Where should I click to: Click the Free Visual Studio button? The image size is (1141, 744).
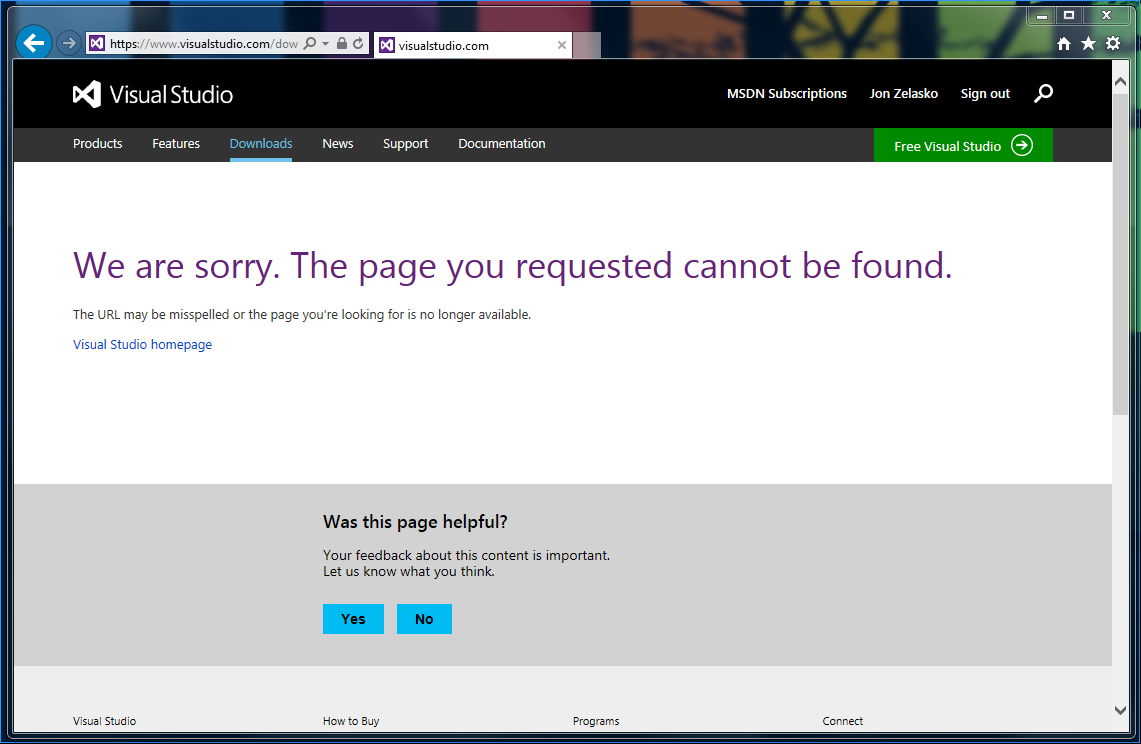(963, 146)
